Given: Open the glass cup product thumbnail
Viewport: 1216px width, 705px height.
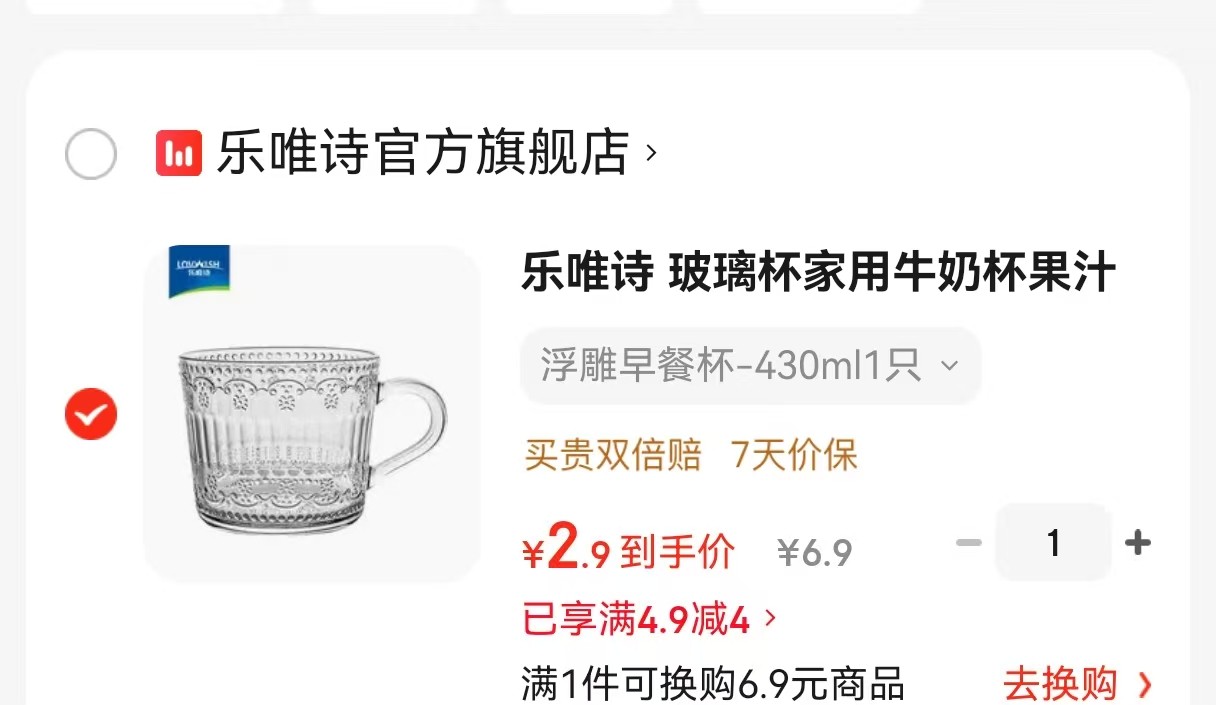Looking at the screenshot, I should [312, 414].
